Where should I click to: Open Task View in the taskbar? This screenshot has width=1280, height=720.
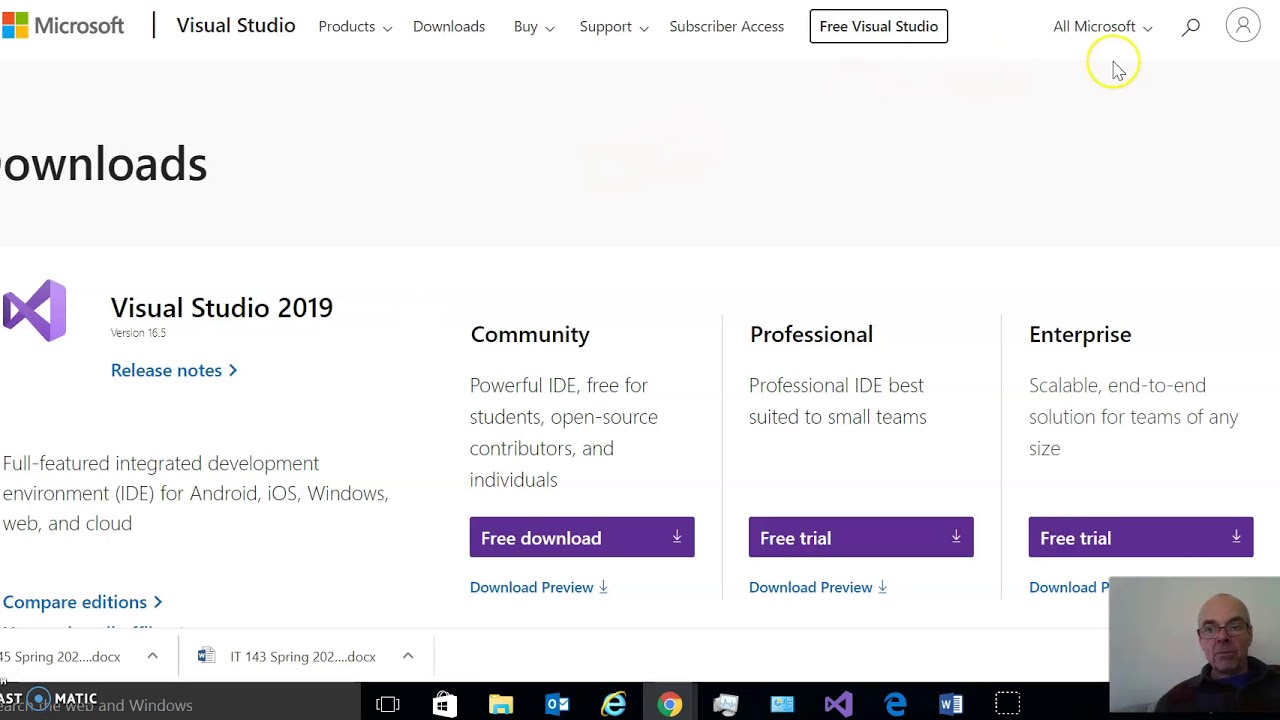[388, 705]
